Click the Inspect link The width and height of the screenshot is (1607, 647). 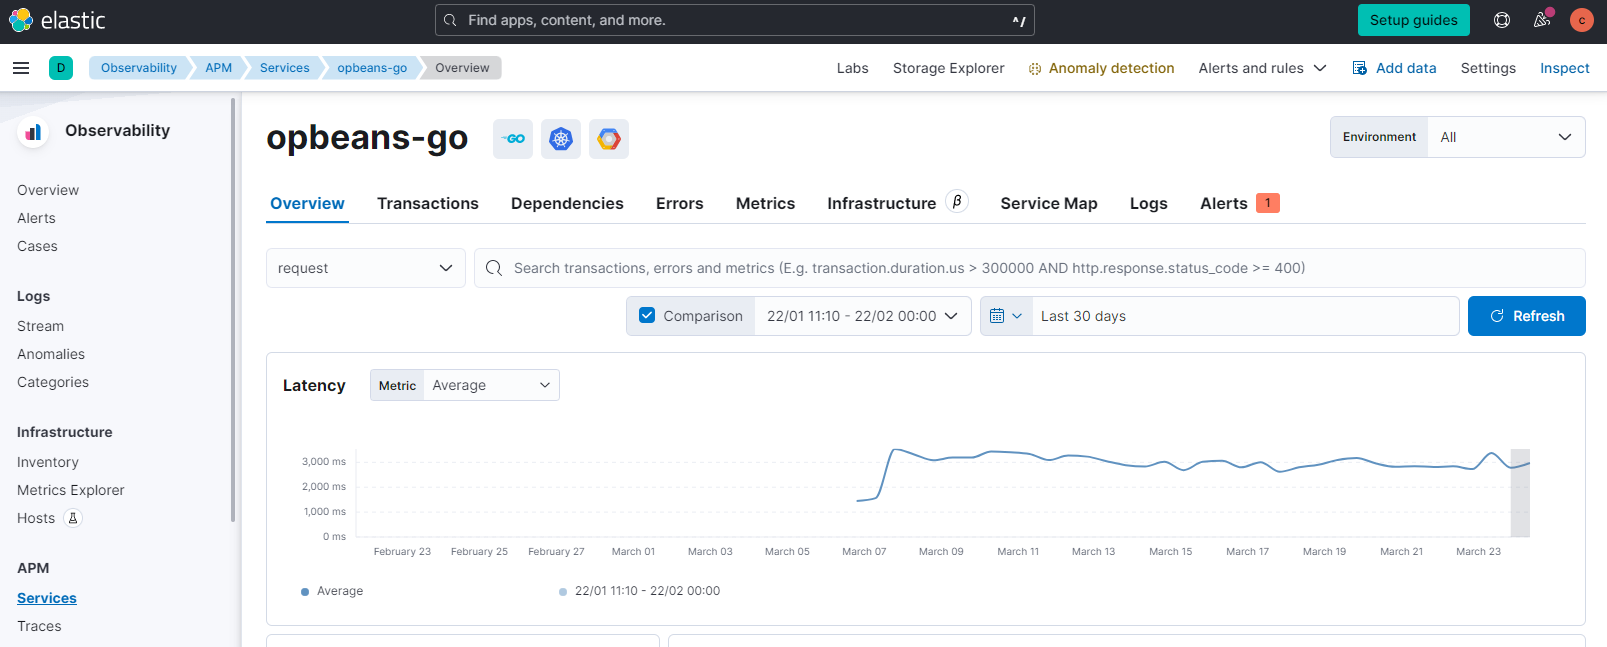pyautogui.click(x=1564, y=68)
